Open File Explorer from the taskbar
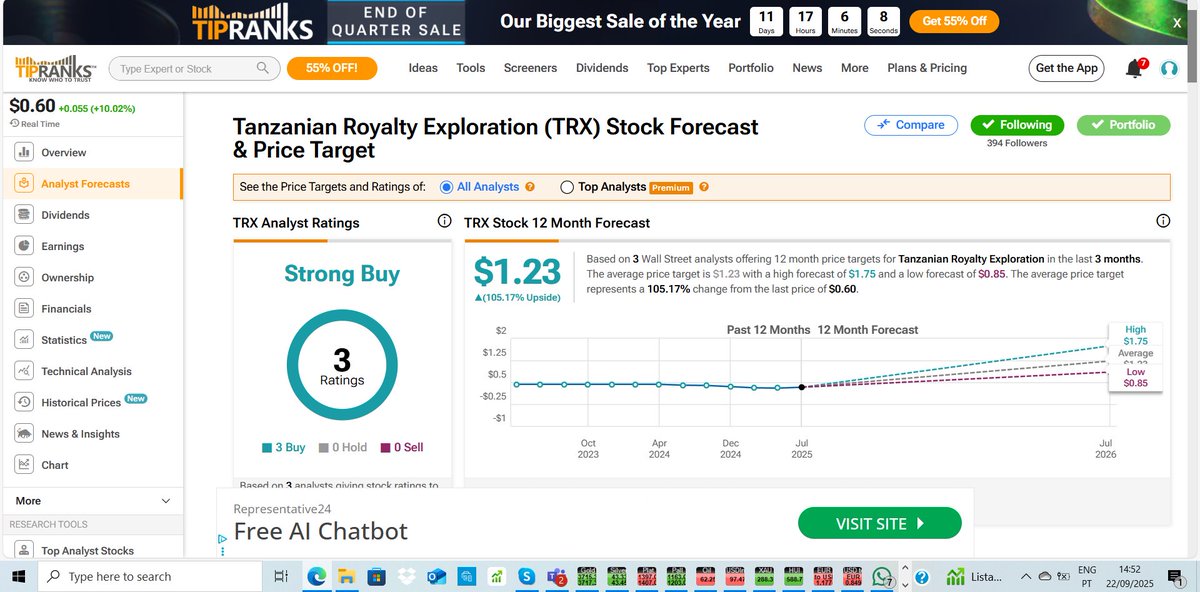 coord(346,576)
